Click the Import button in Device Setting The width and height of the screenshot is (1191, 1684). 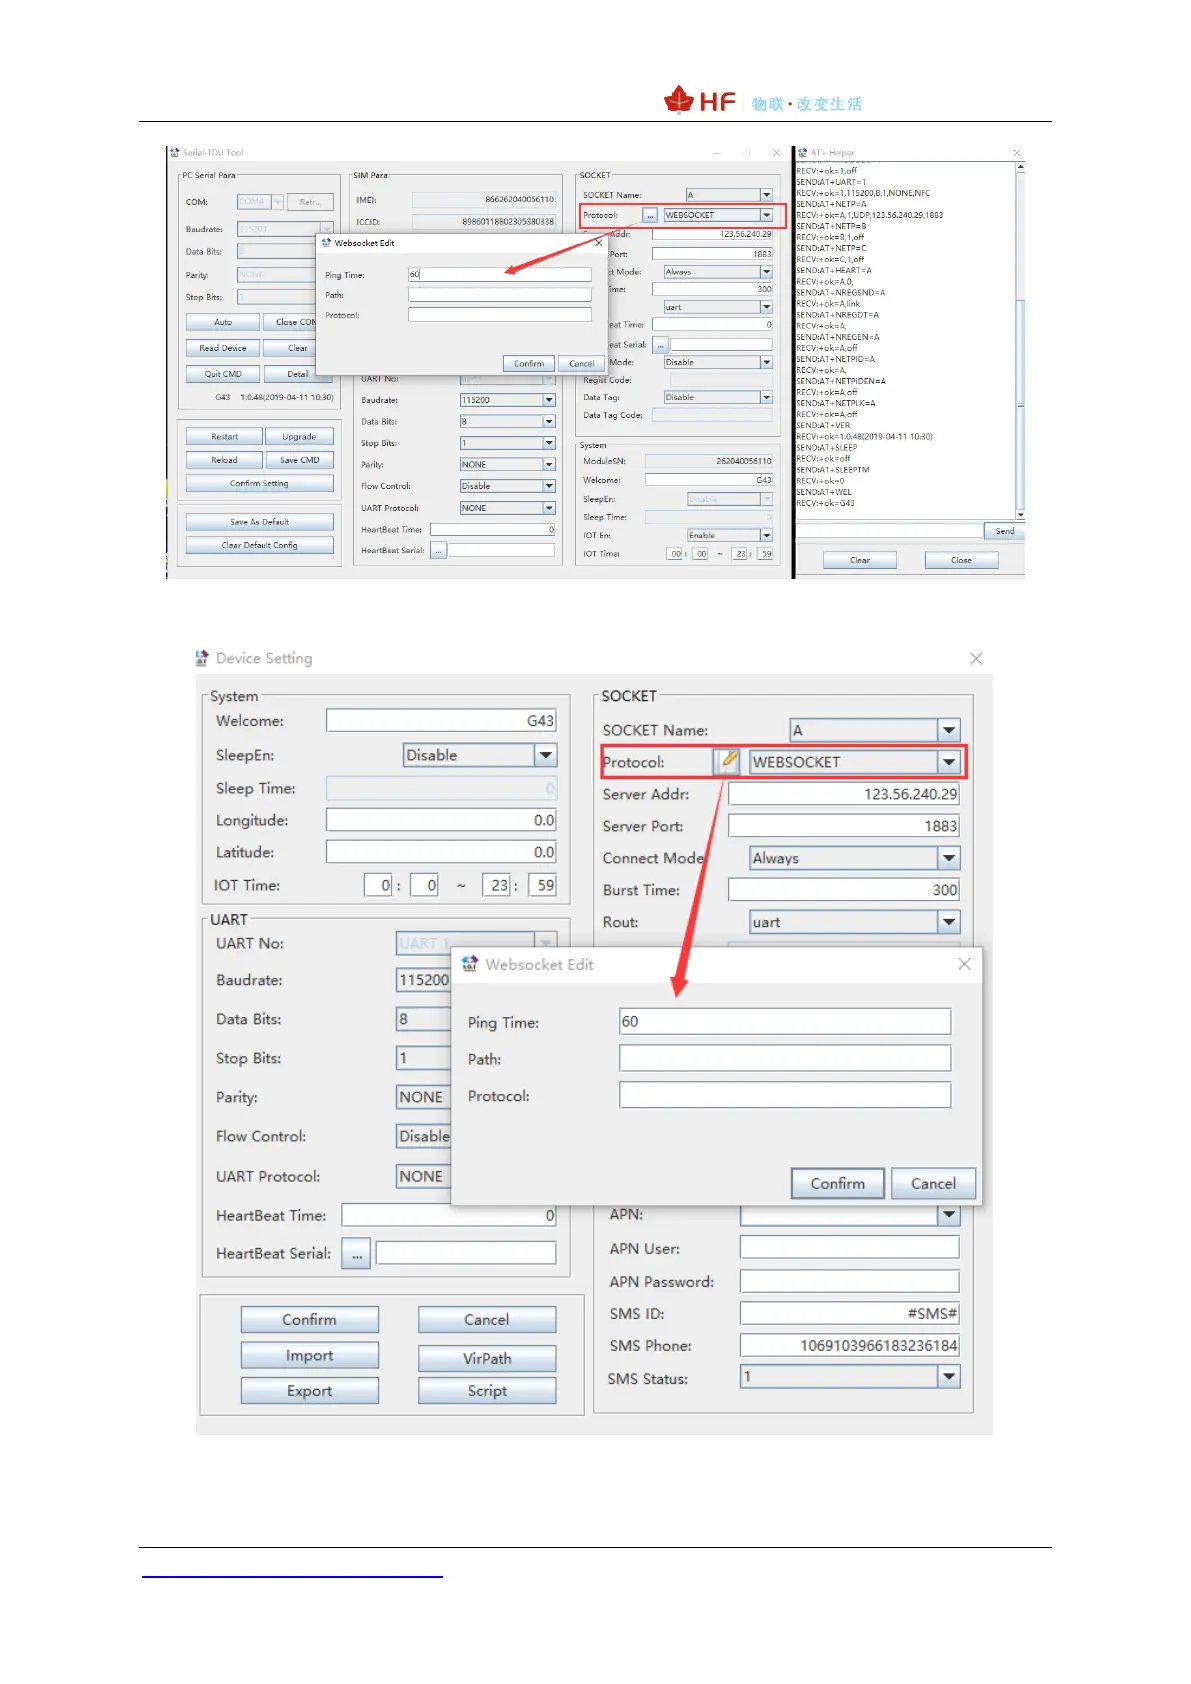click(310, 1356)
